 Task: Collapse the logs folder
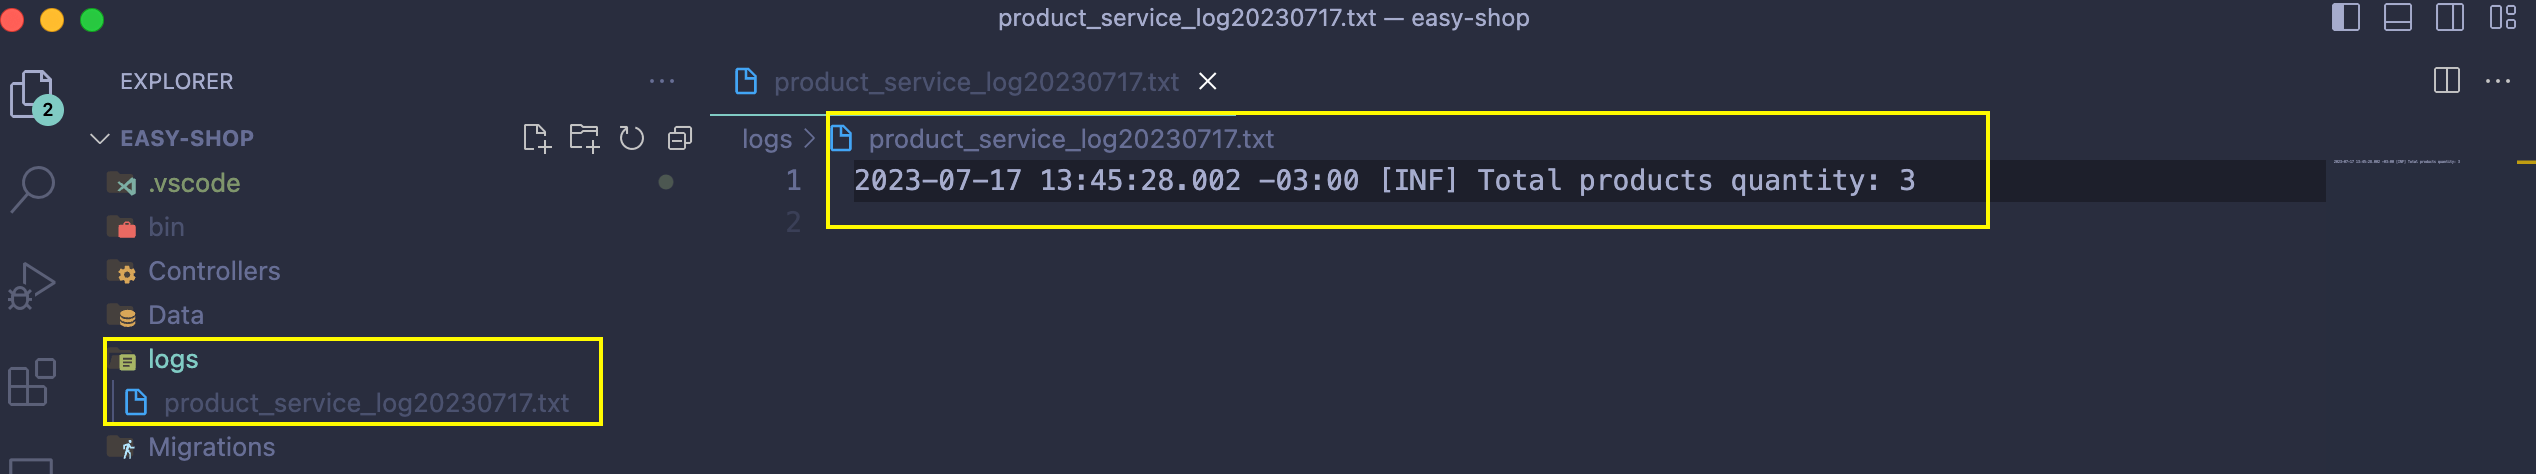point(172,359)
